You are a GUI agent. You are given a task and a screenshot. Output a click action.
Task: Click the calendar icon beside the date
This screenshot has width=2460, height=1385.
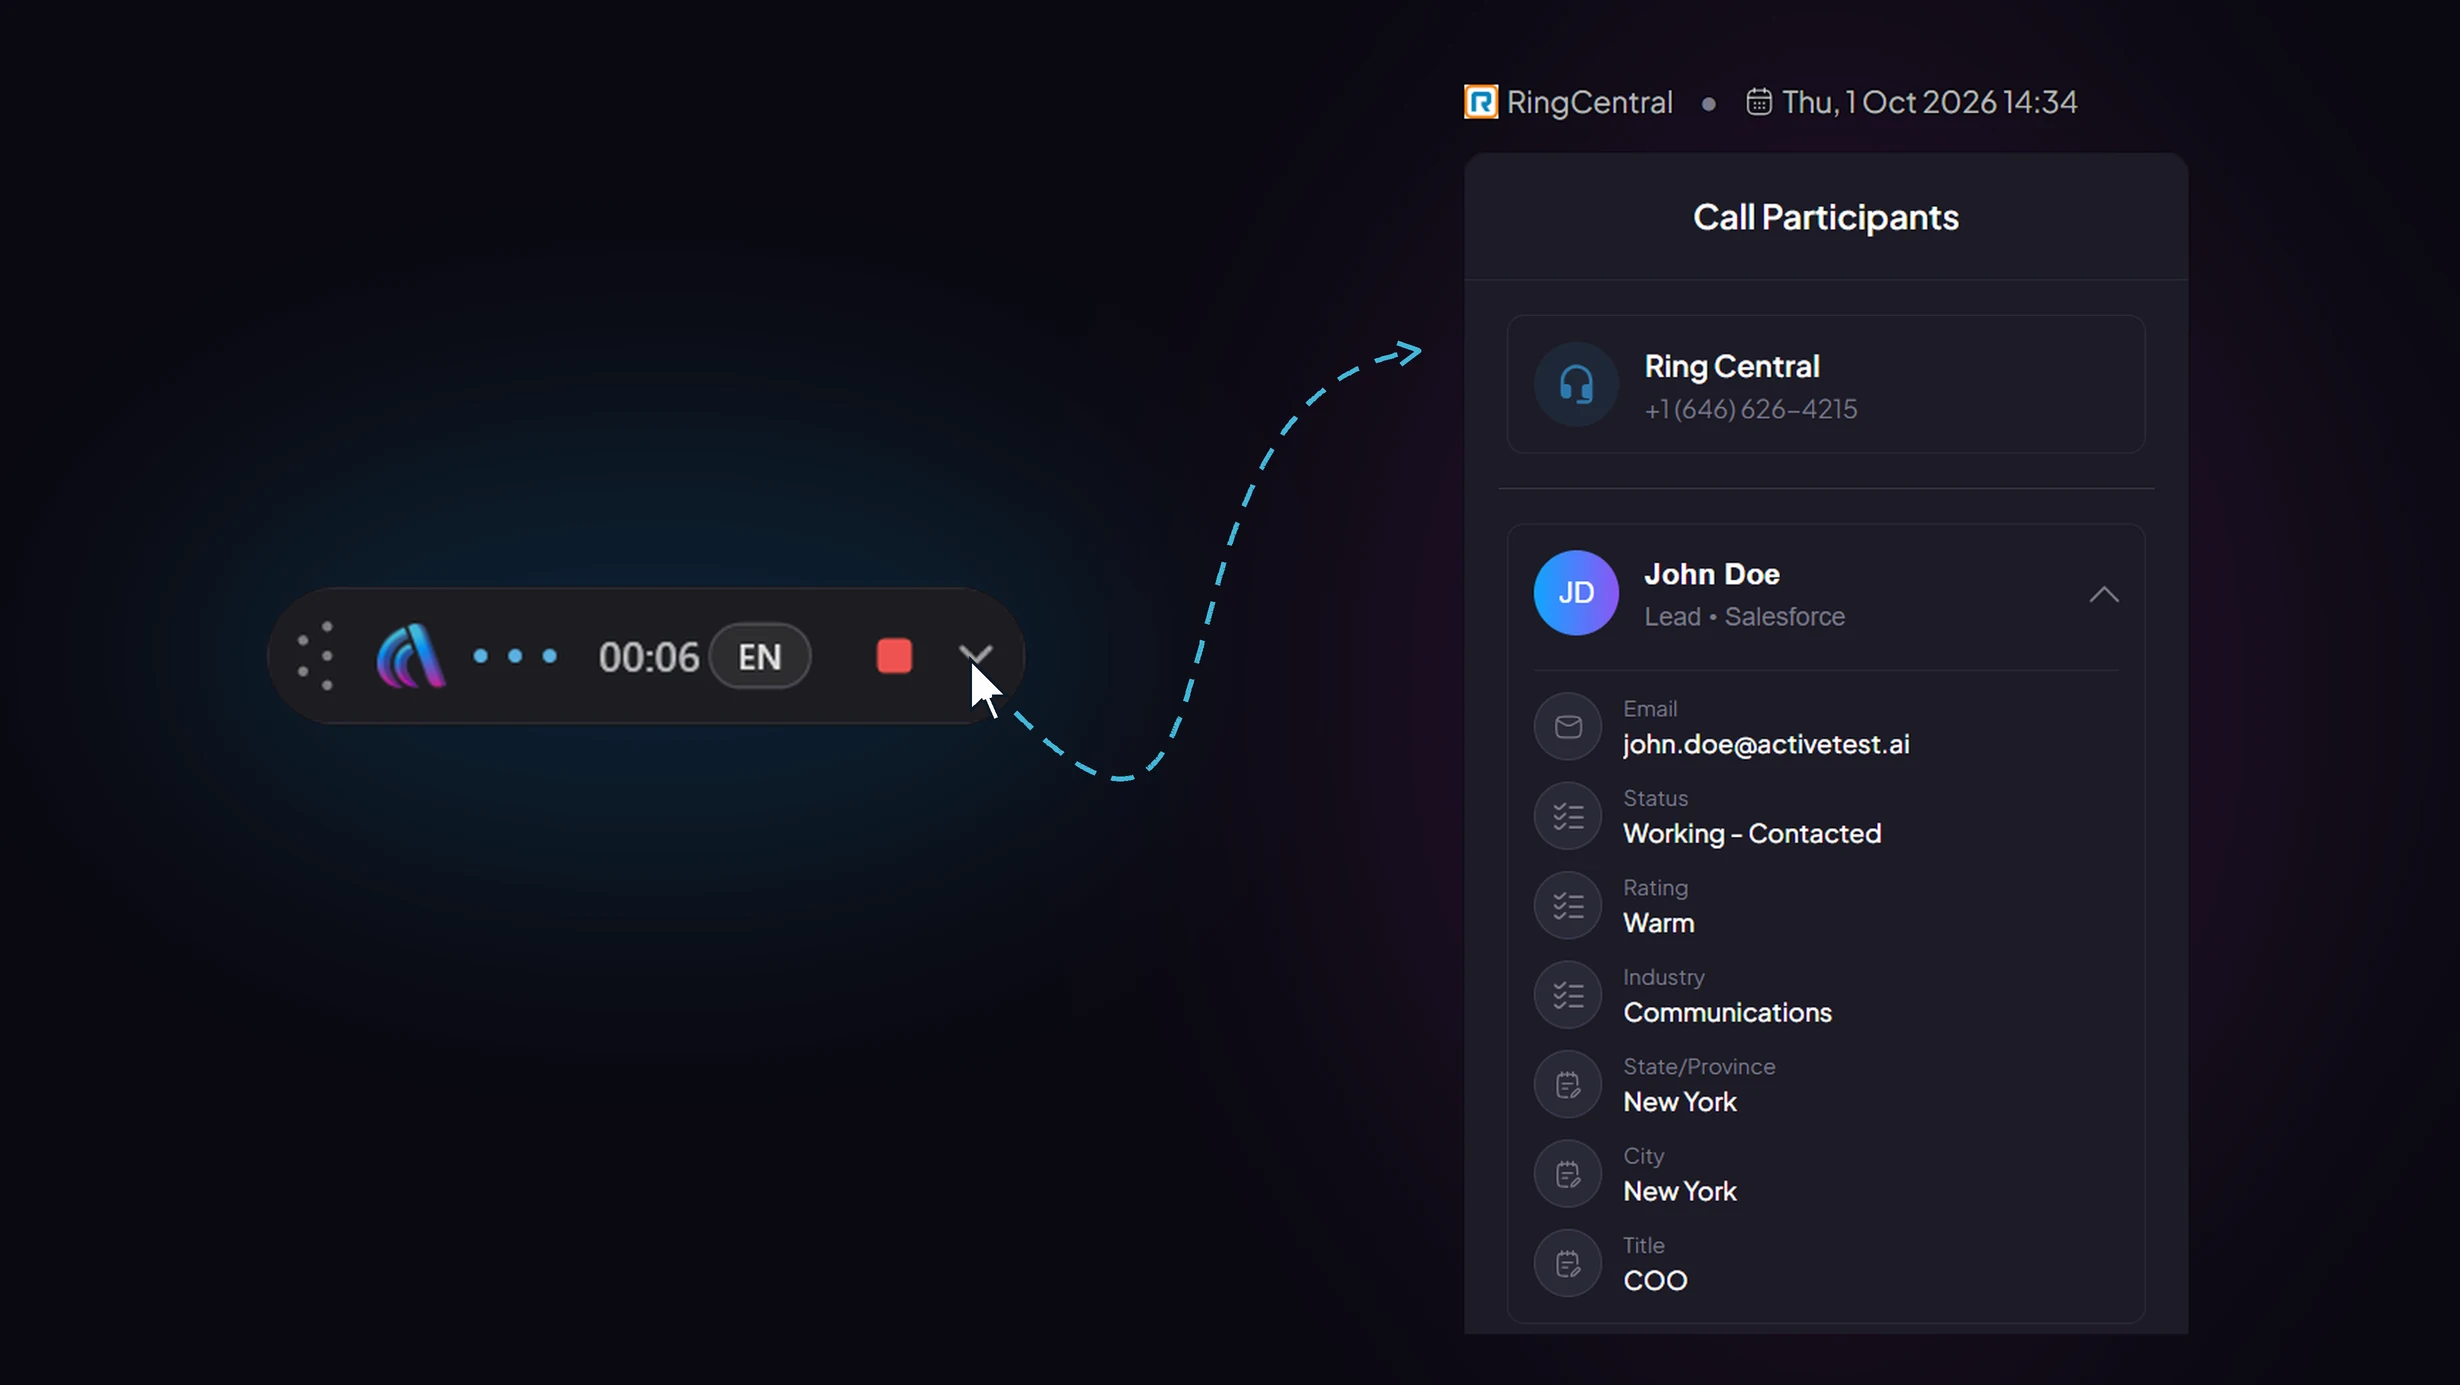(1759, 102)
